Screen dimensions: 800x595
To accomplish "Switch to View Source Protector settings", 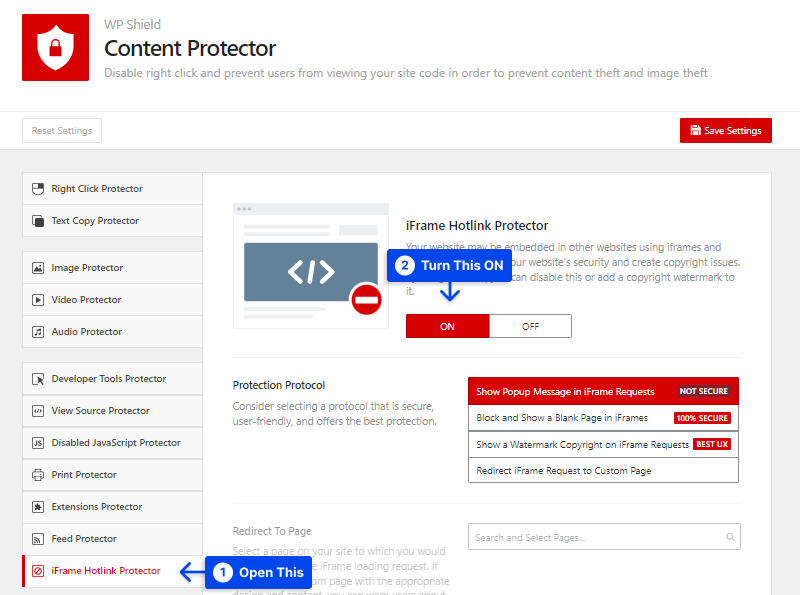I will pos(112,411).
